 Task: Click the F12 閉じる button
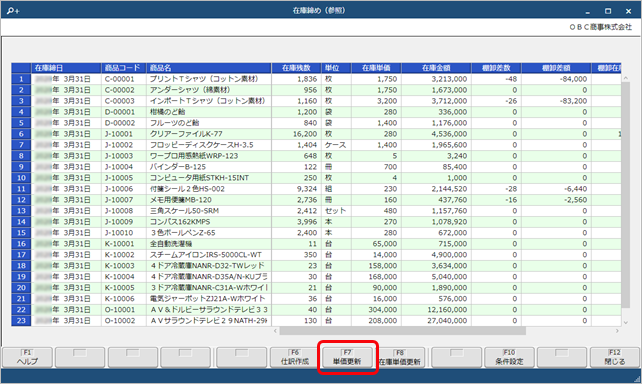pyautogui.click(x=615, y=357)
